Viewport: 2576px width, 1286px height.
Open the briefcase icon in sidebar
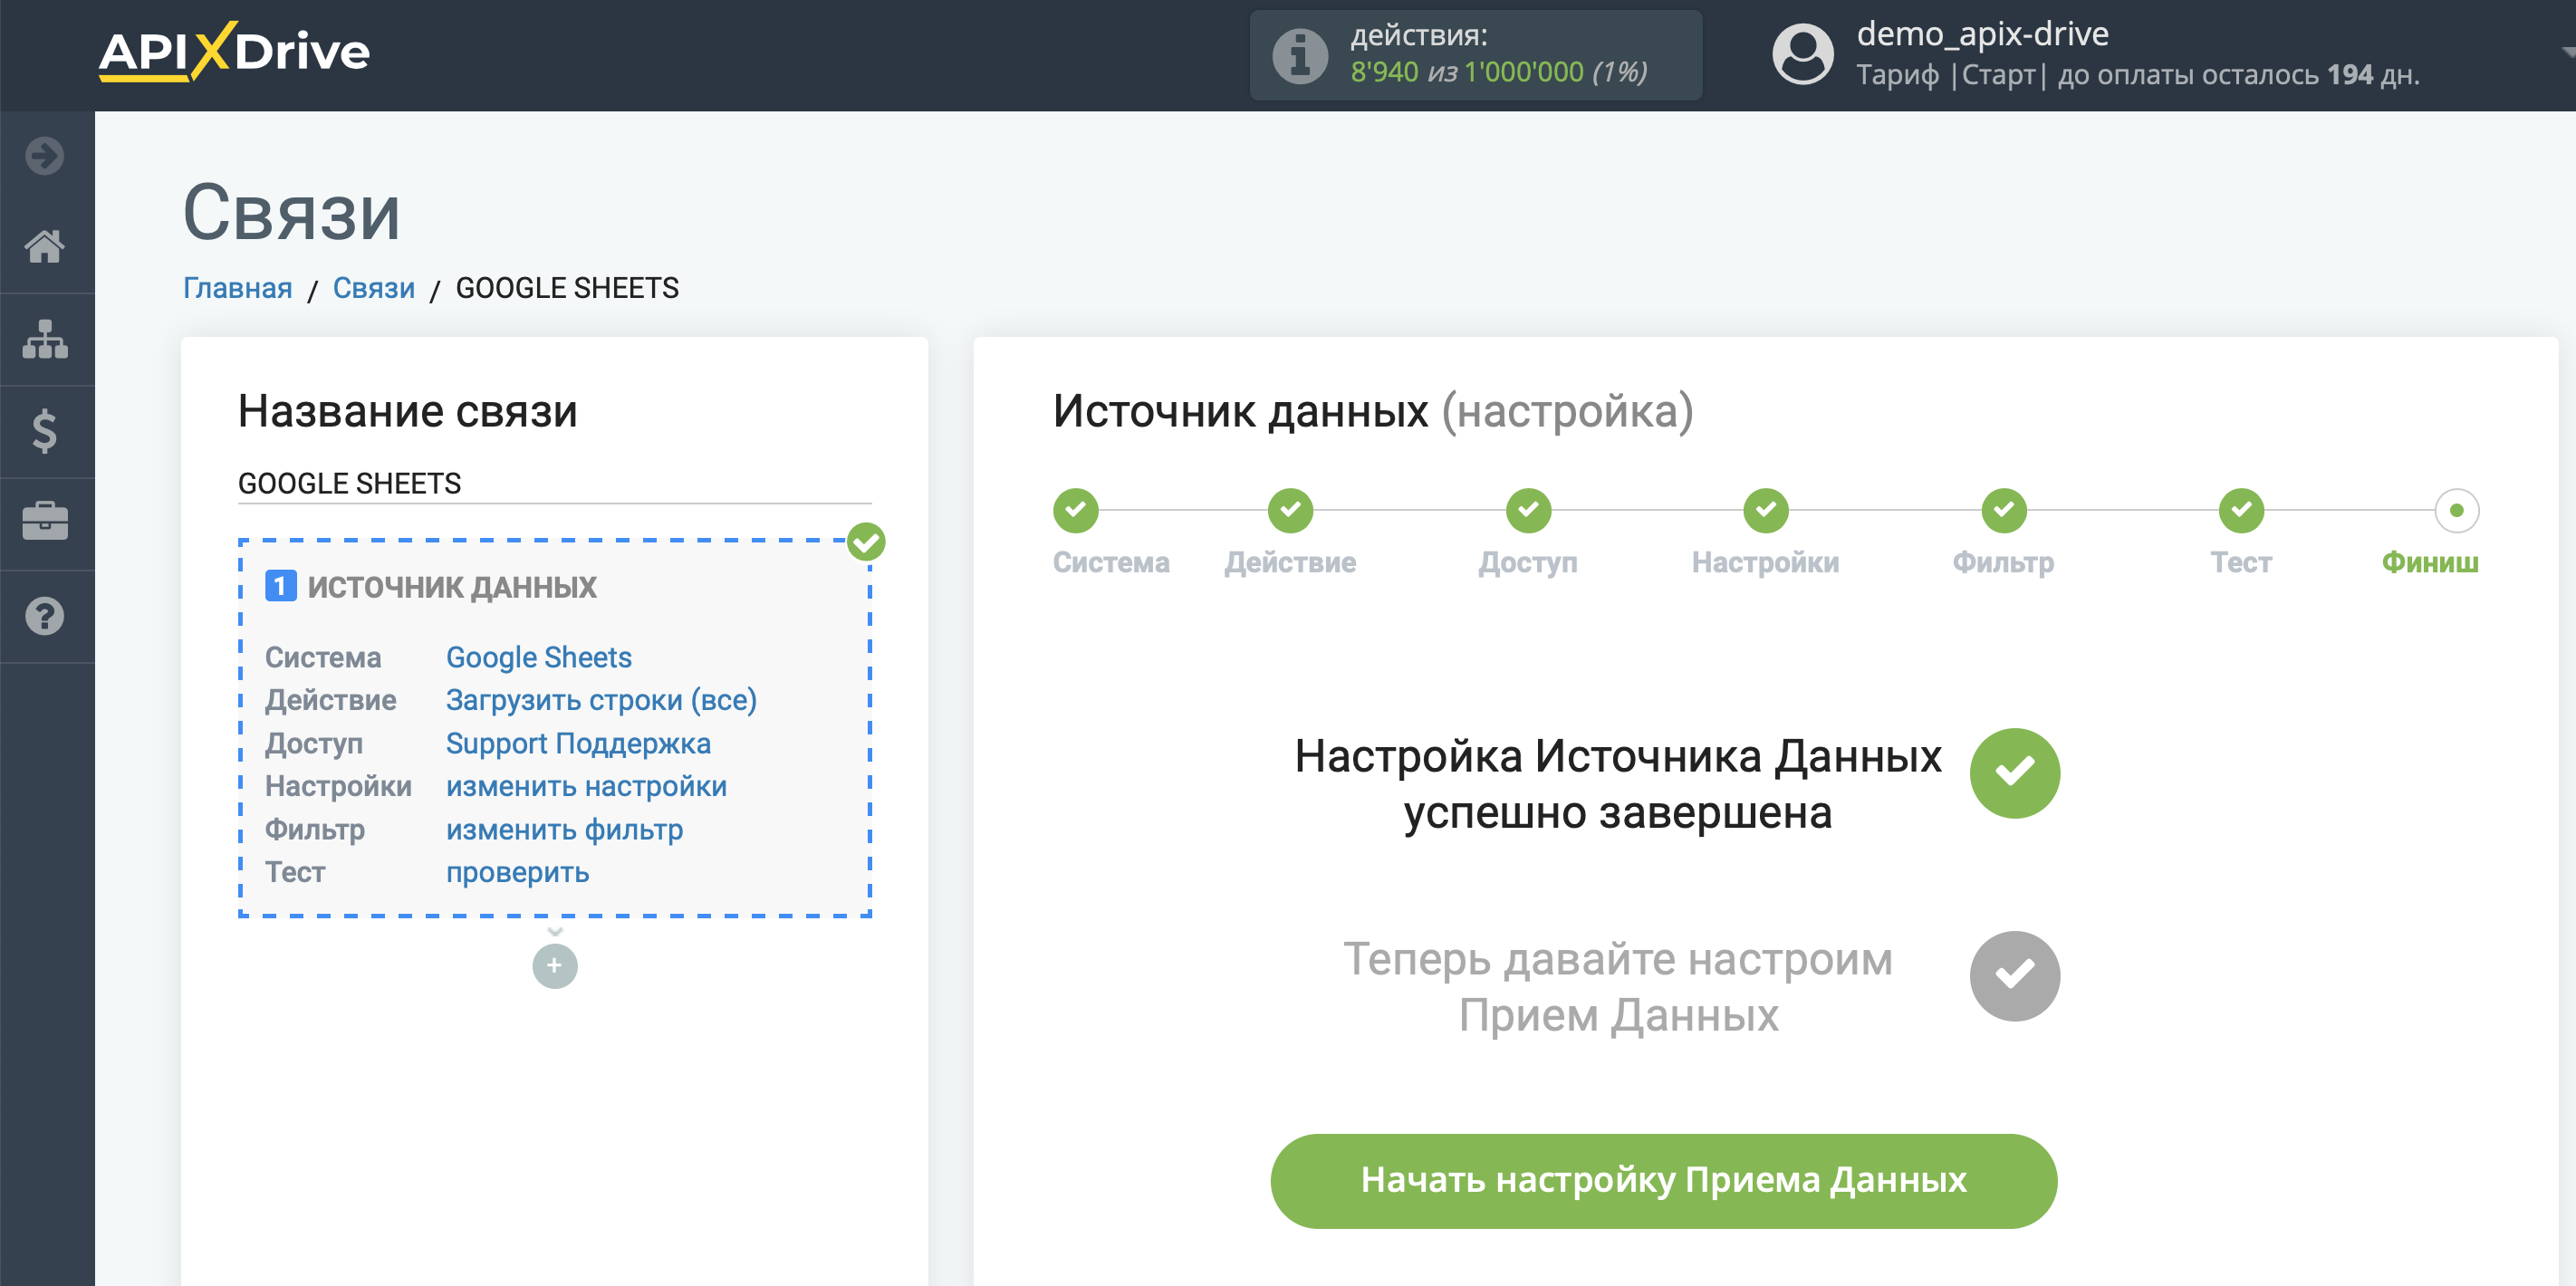tap(45, 522)
